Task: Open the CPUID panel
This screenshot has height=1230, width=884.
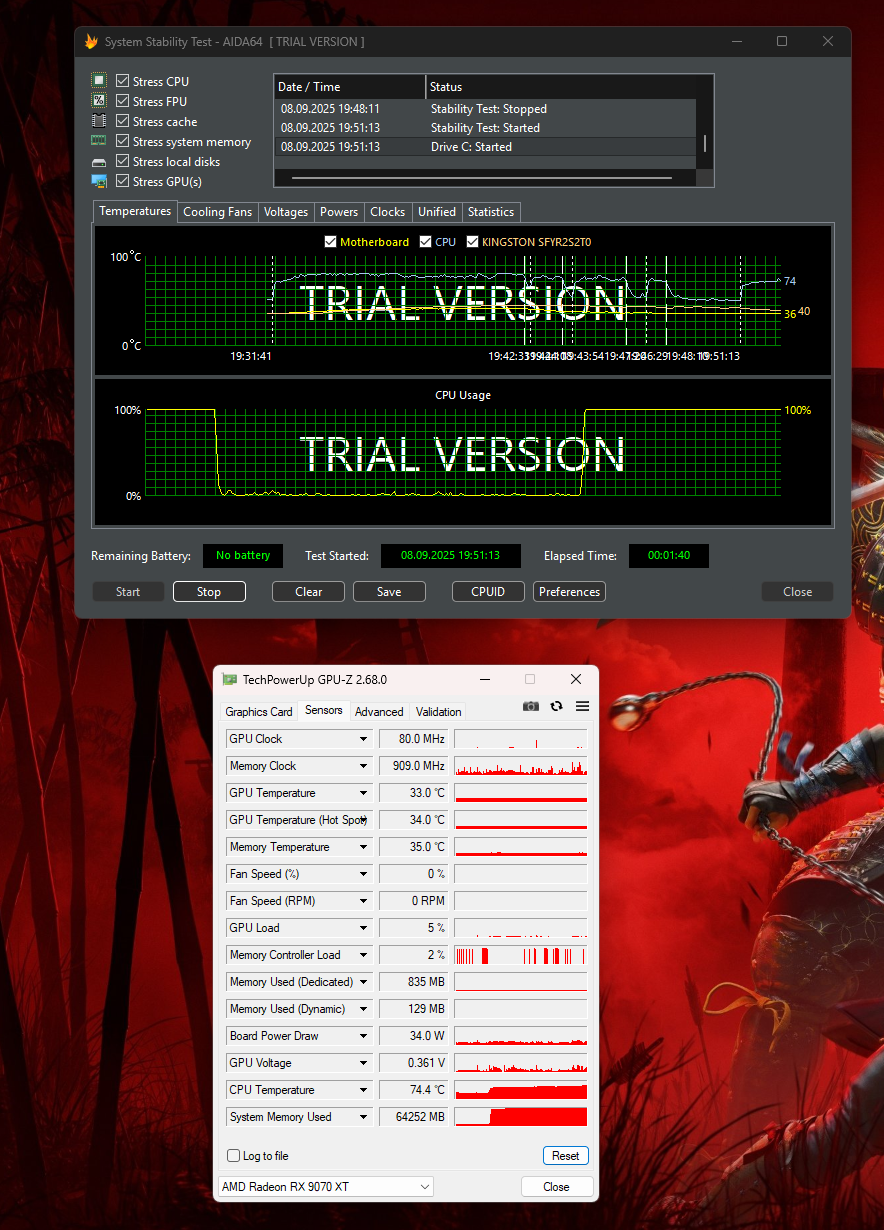Action: 488,592
